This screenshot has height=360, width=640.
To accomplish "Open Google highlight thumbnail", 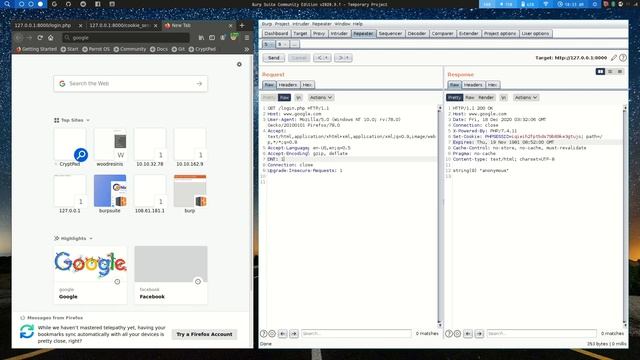I will pos(90,264).
